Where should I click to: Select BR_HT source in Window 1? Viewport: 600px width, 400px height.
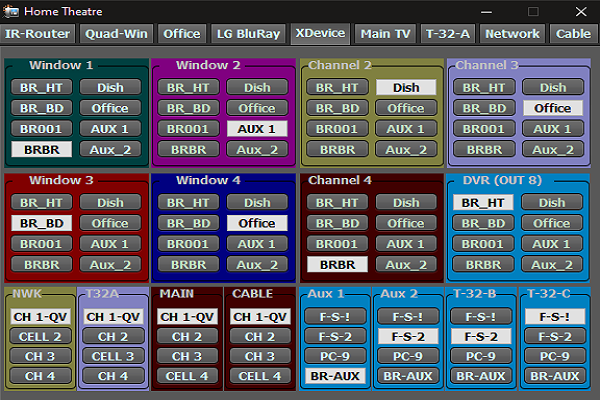point(42,87)
